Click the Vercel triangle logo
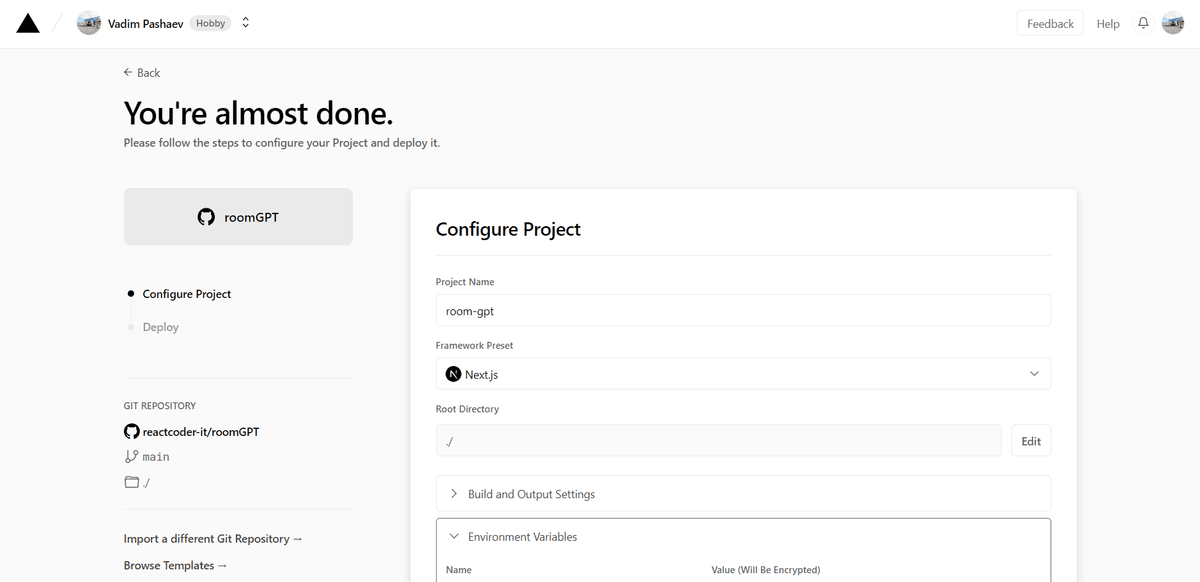 click(x=28, y=24)
